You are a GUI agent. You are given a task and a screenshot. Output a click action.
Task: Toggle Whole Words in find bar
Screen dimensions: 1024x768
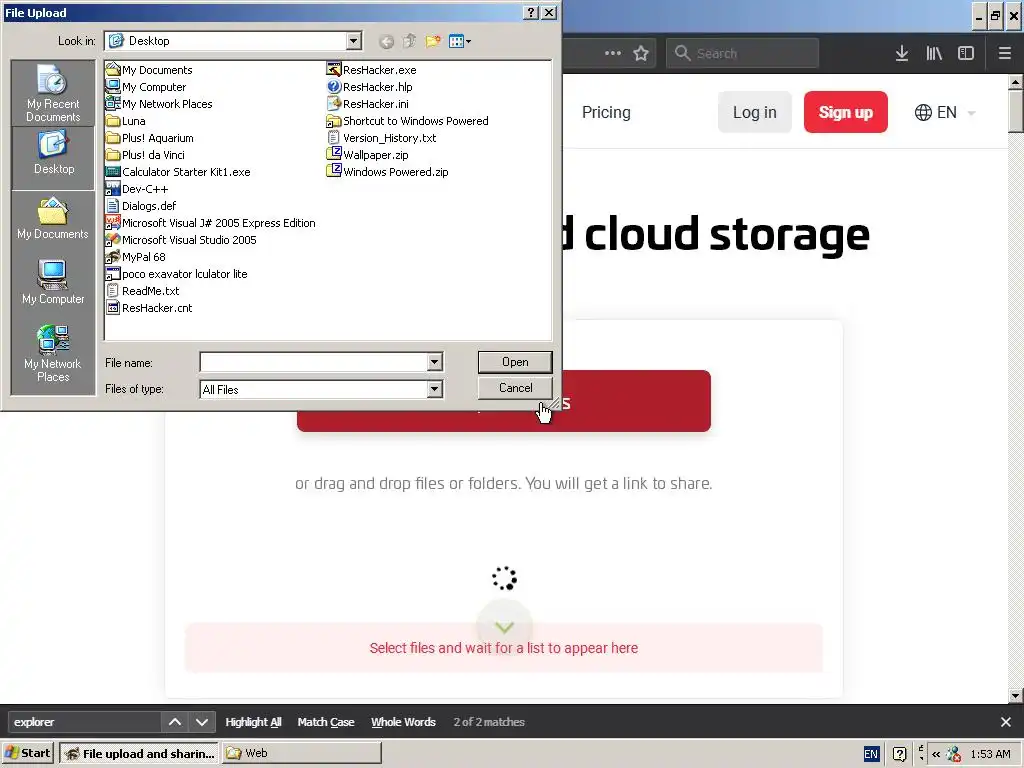(x=403, y=722)
